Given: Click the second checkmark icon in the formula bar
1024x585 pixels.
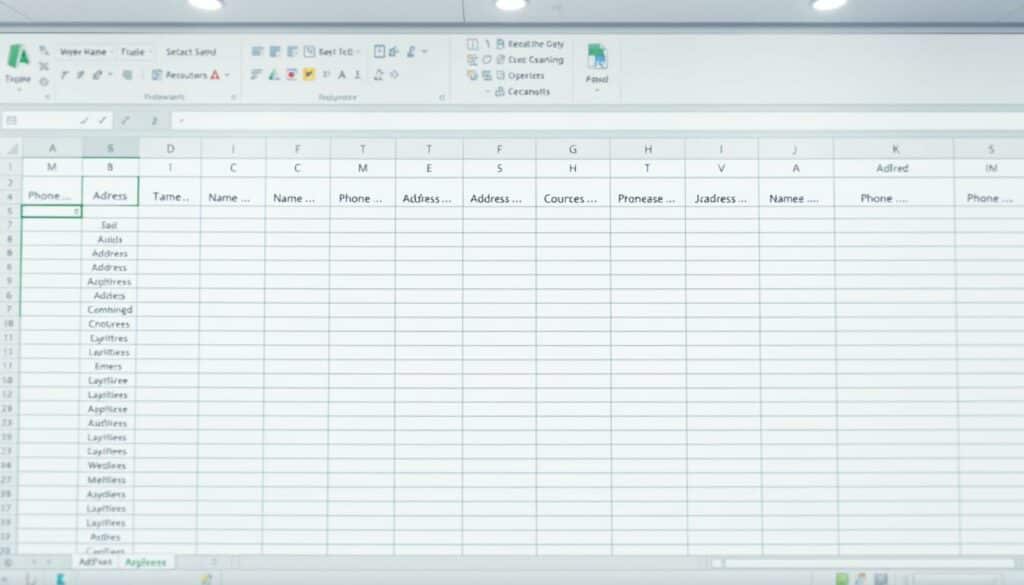Looking at the screenshot, I should (103, 120).
